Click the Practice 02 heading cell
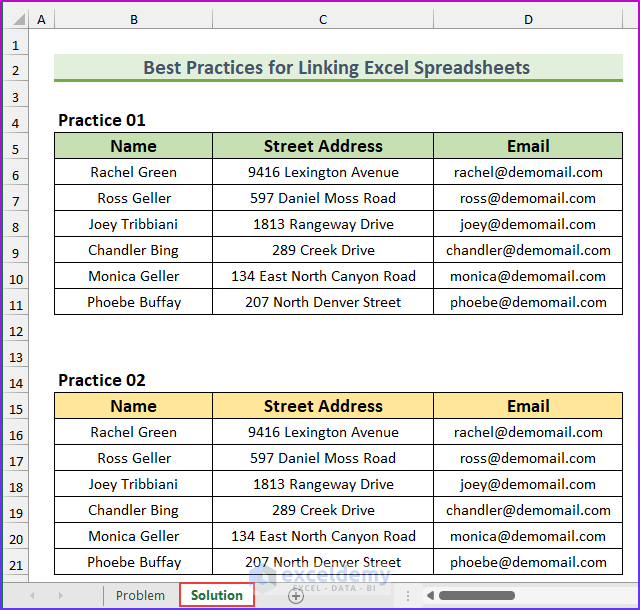This screenshot has width=640, height=610. point(133,380)
